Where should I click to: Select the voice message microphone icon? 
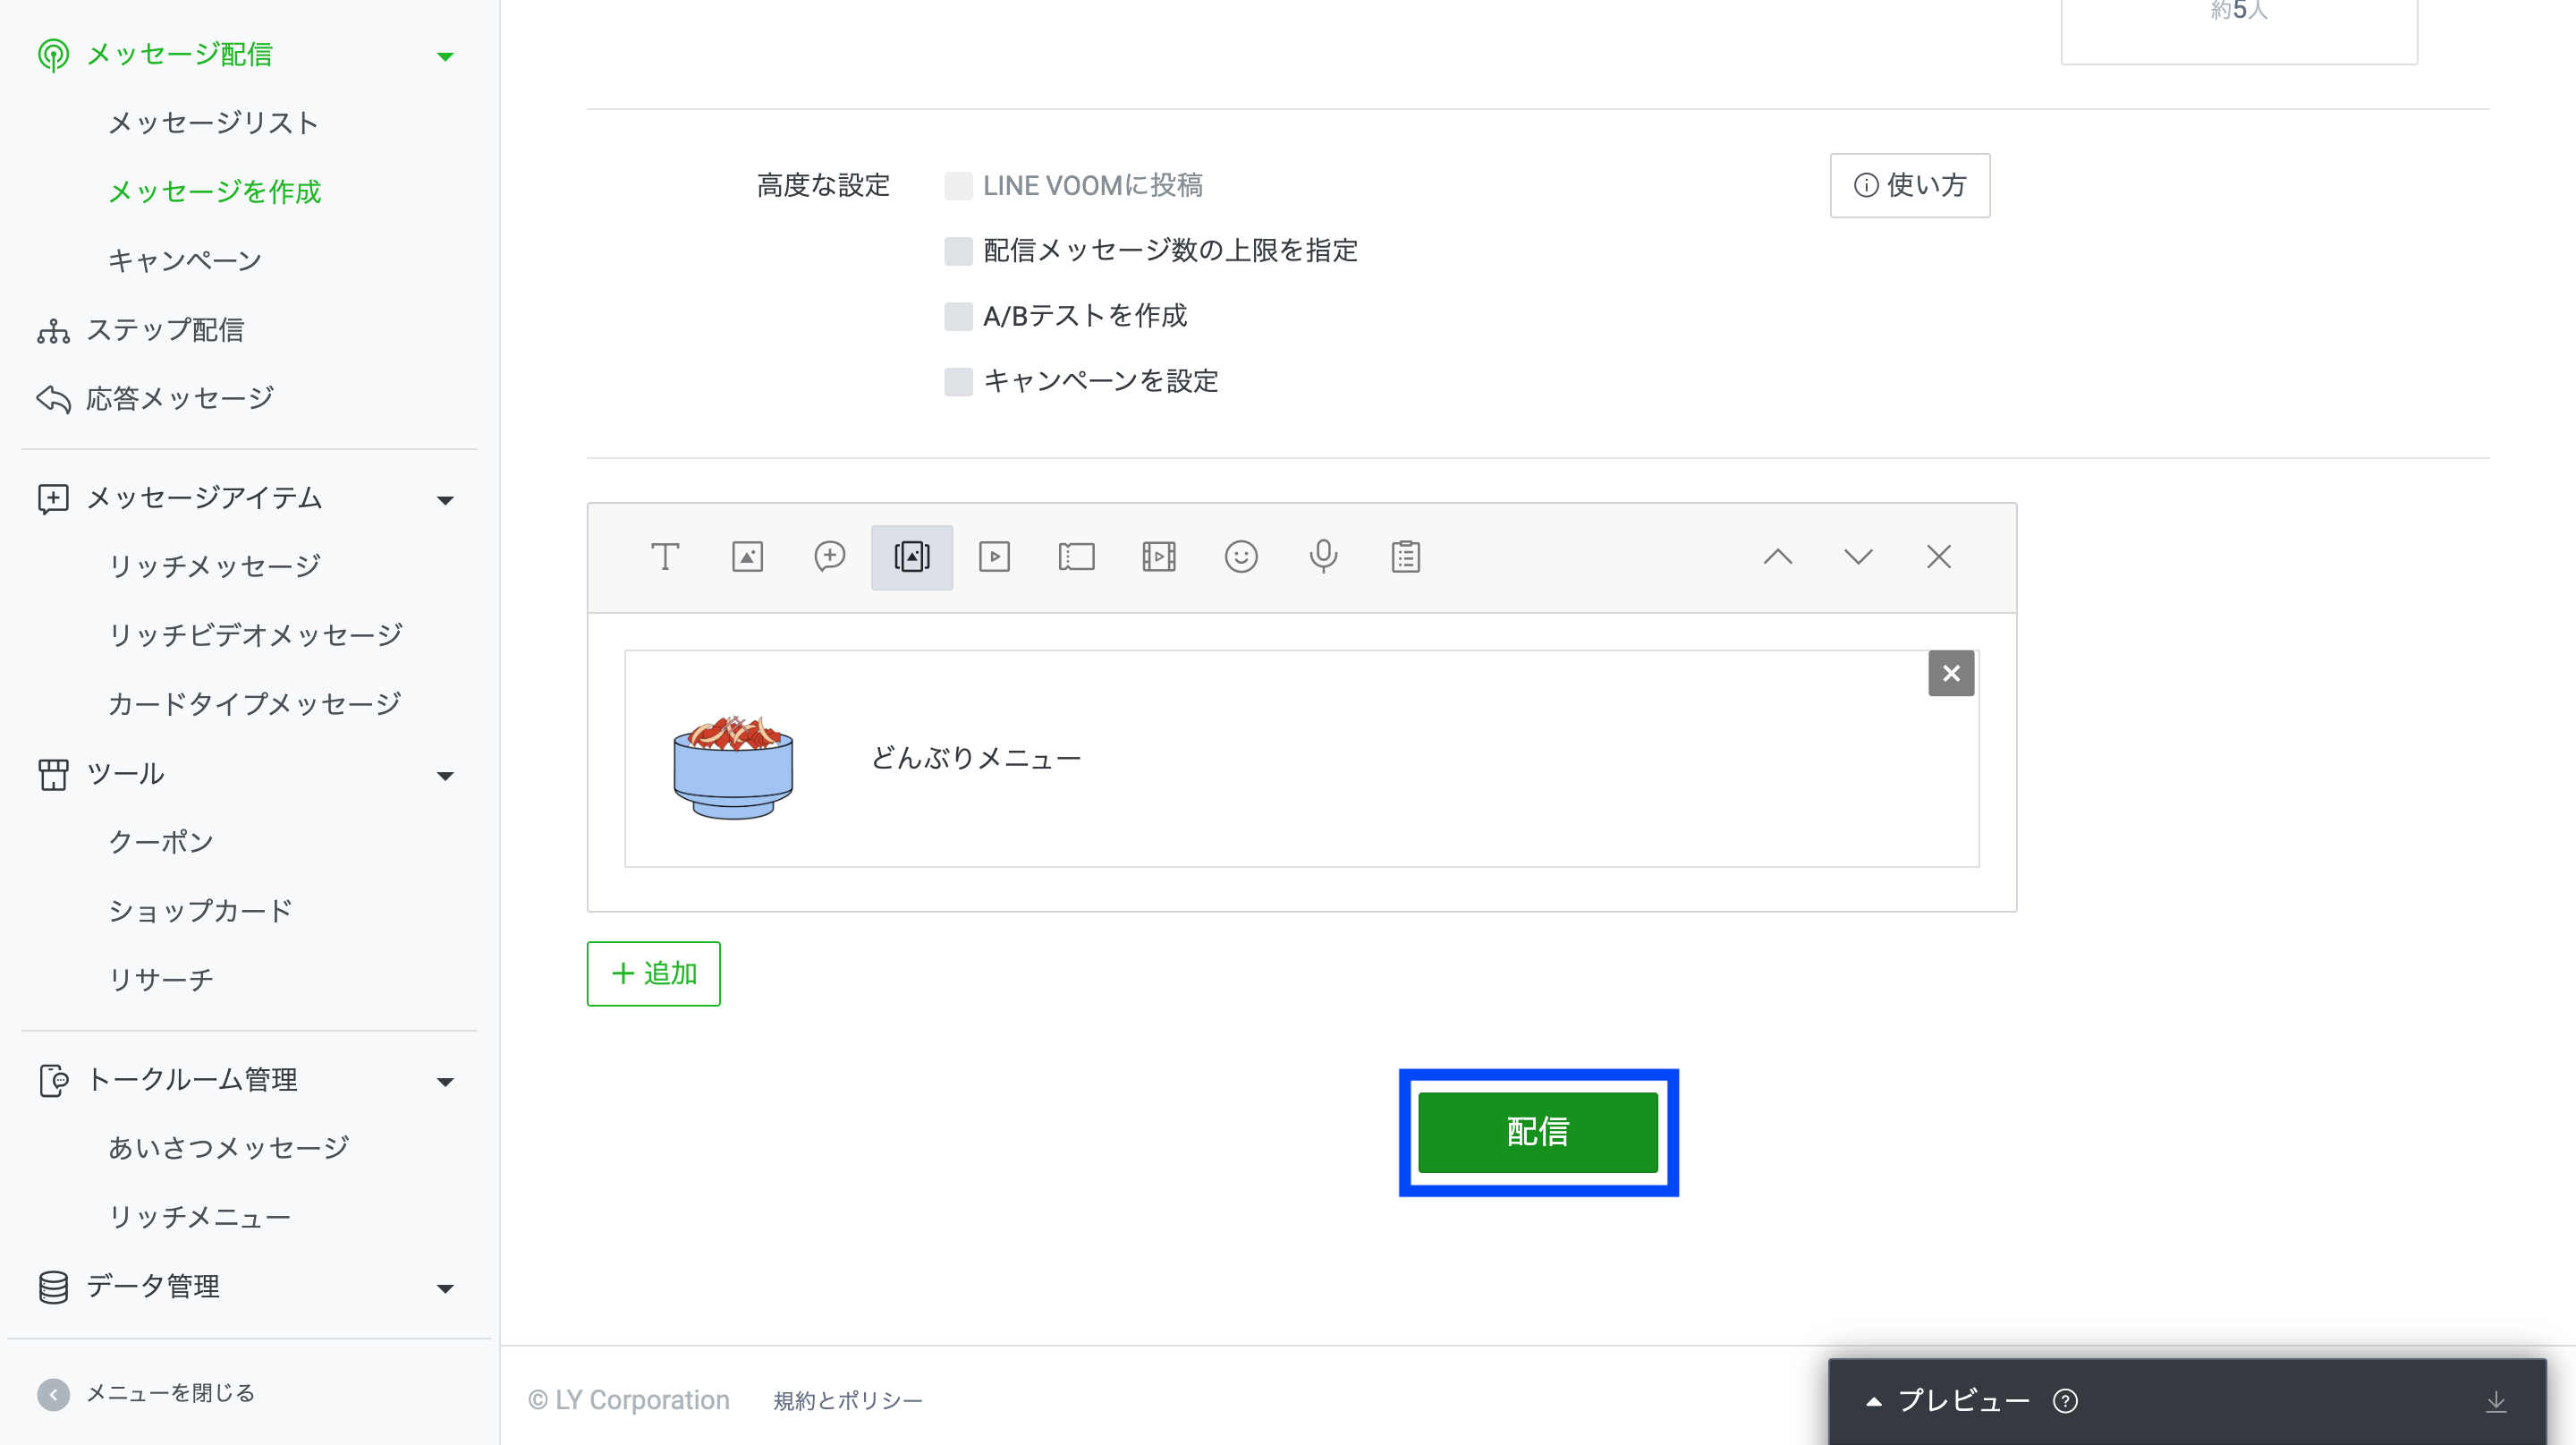pos(1323,557)
